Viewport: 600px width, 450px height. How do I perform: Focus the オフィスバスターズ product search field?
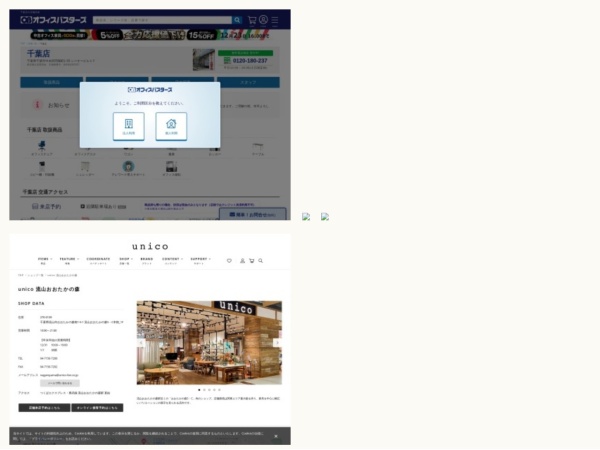162,20
